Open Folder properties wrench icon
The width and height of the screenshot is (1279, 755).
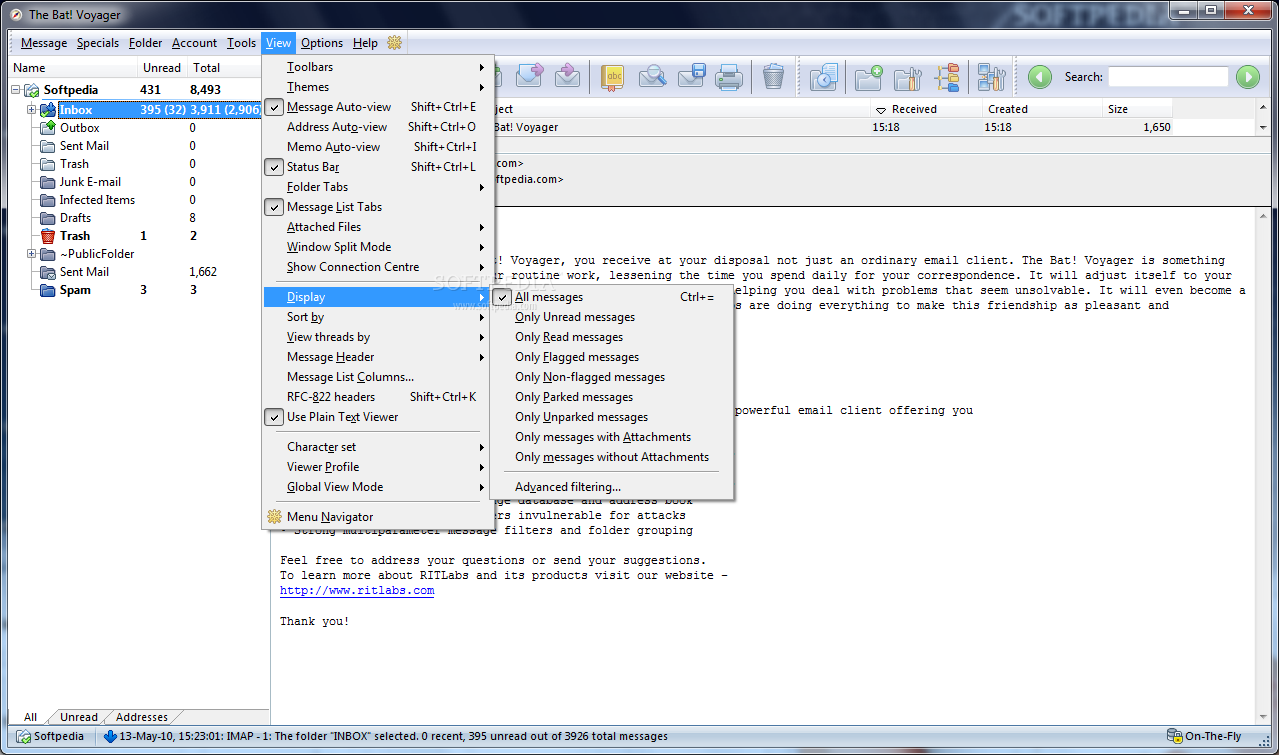click(x=907, y=77)
